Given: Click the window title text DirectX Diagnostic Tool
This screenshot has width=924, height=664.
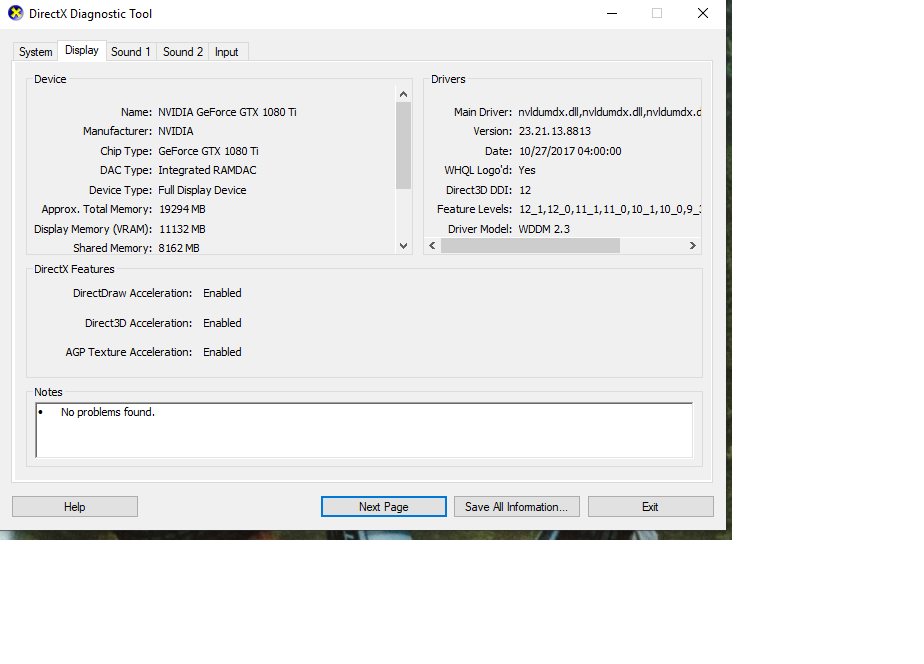Looking at the screenshot, I should tap(91, 14).
